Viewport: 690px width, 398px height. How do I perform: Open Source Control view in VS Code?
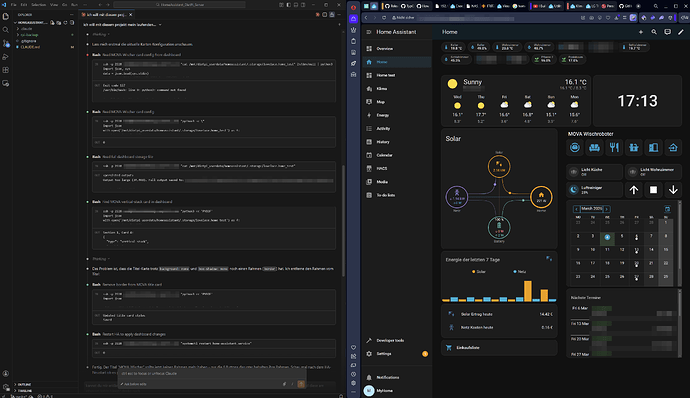[6, 43]
